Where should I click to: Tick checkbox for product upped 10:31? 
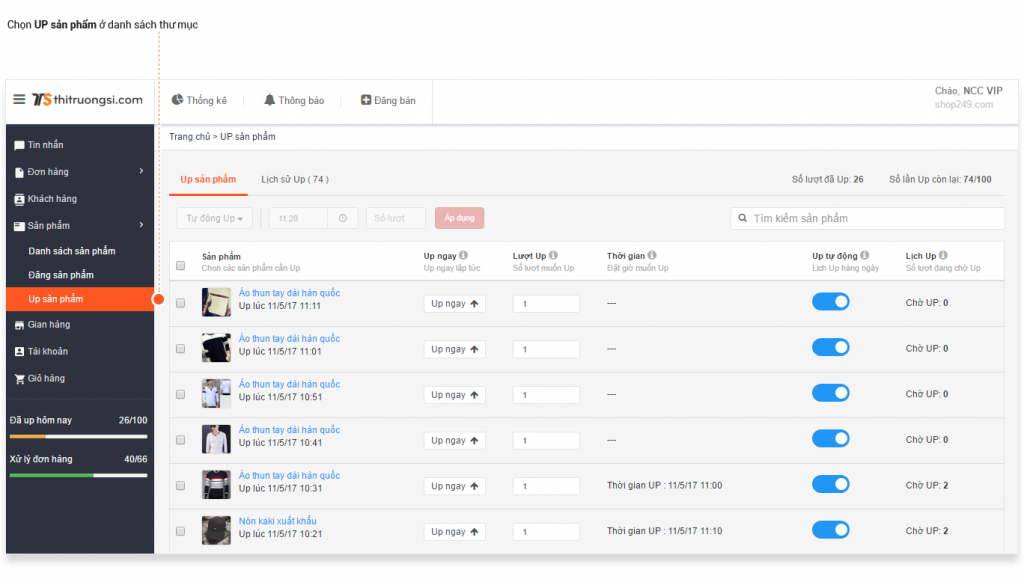click(x=180, y=486)
